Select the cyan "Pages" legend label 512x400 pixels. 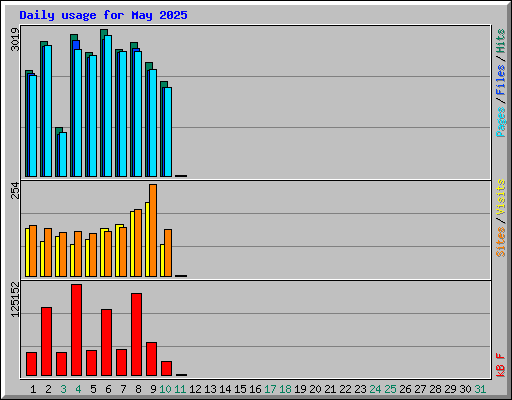pos(501,122)
